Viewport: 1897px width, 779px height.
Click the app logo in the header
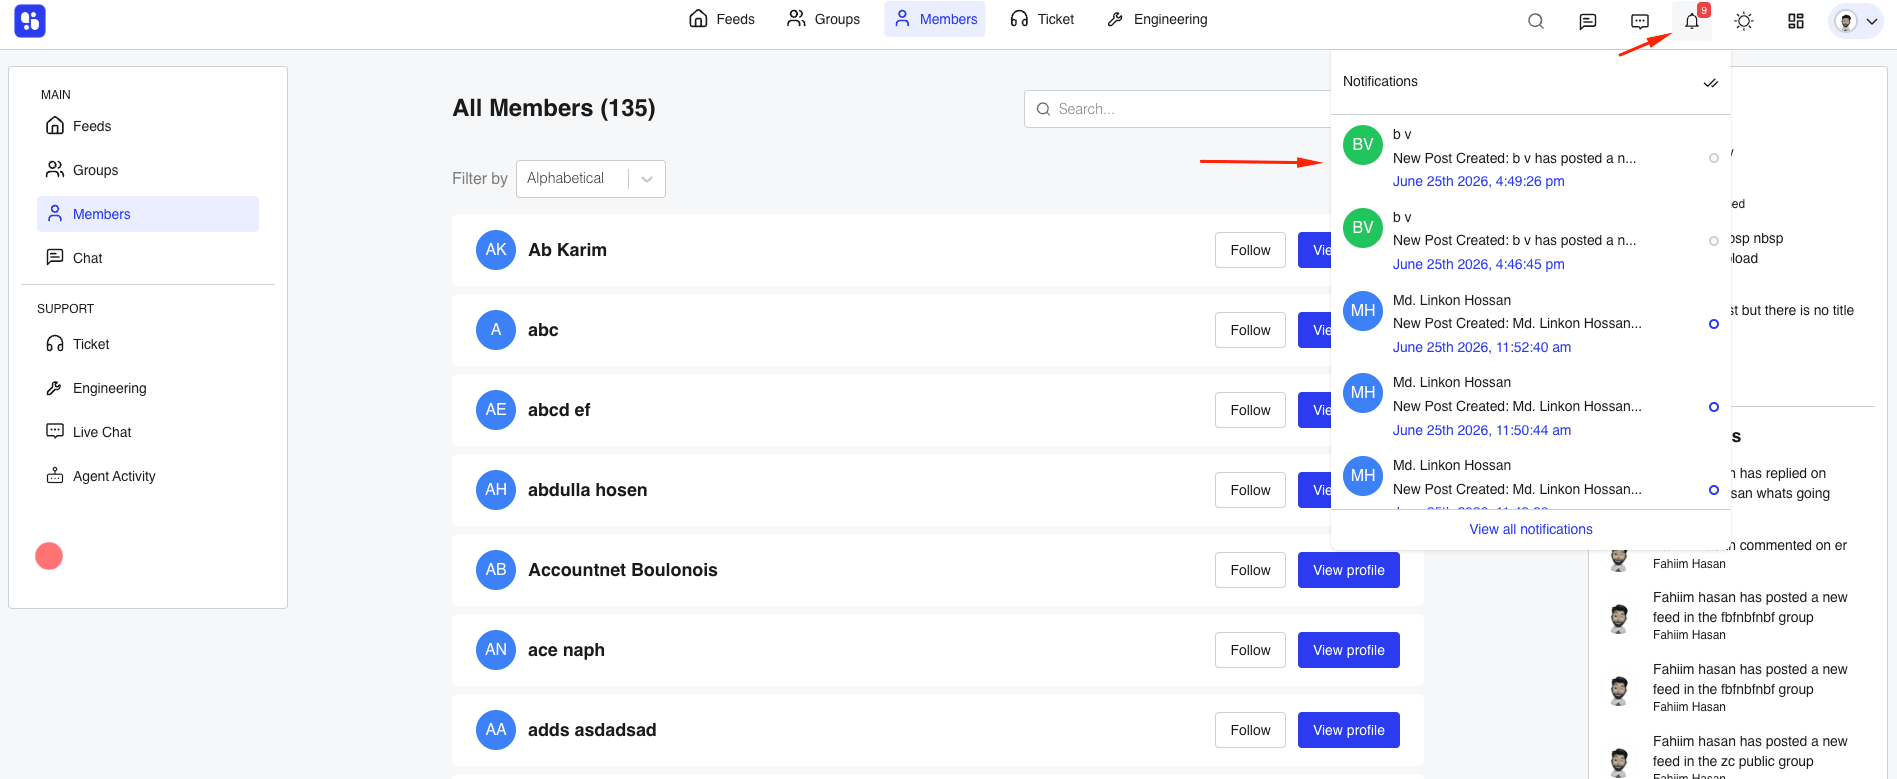(30, 20)
